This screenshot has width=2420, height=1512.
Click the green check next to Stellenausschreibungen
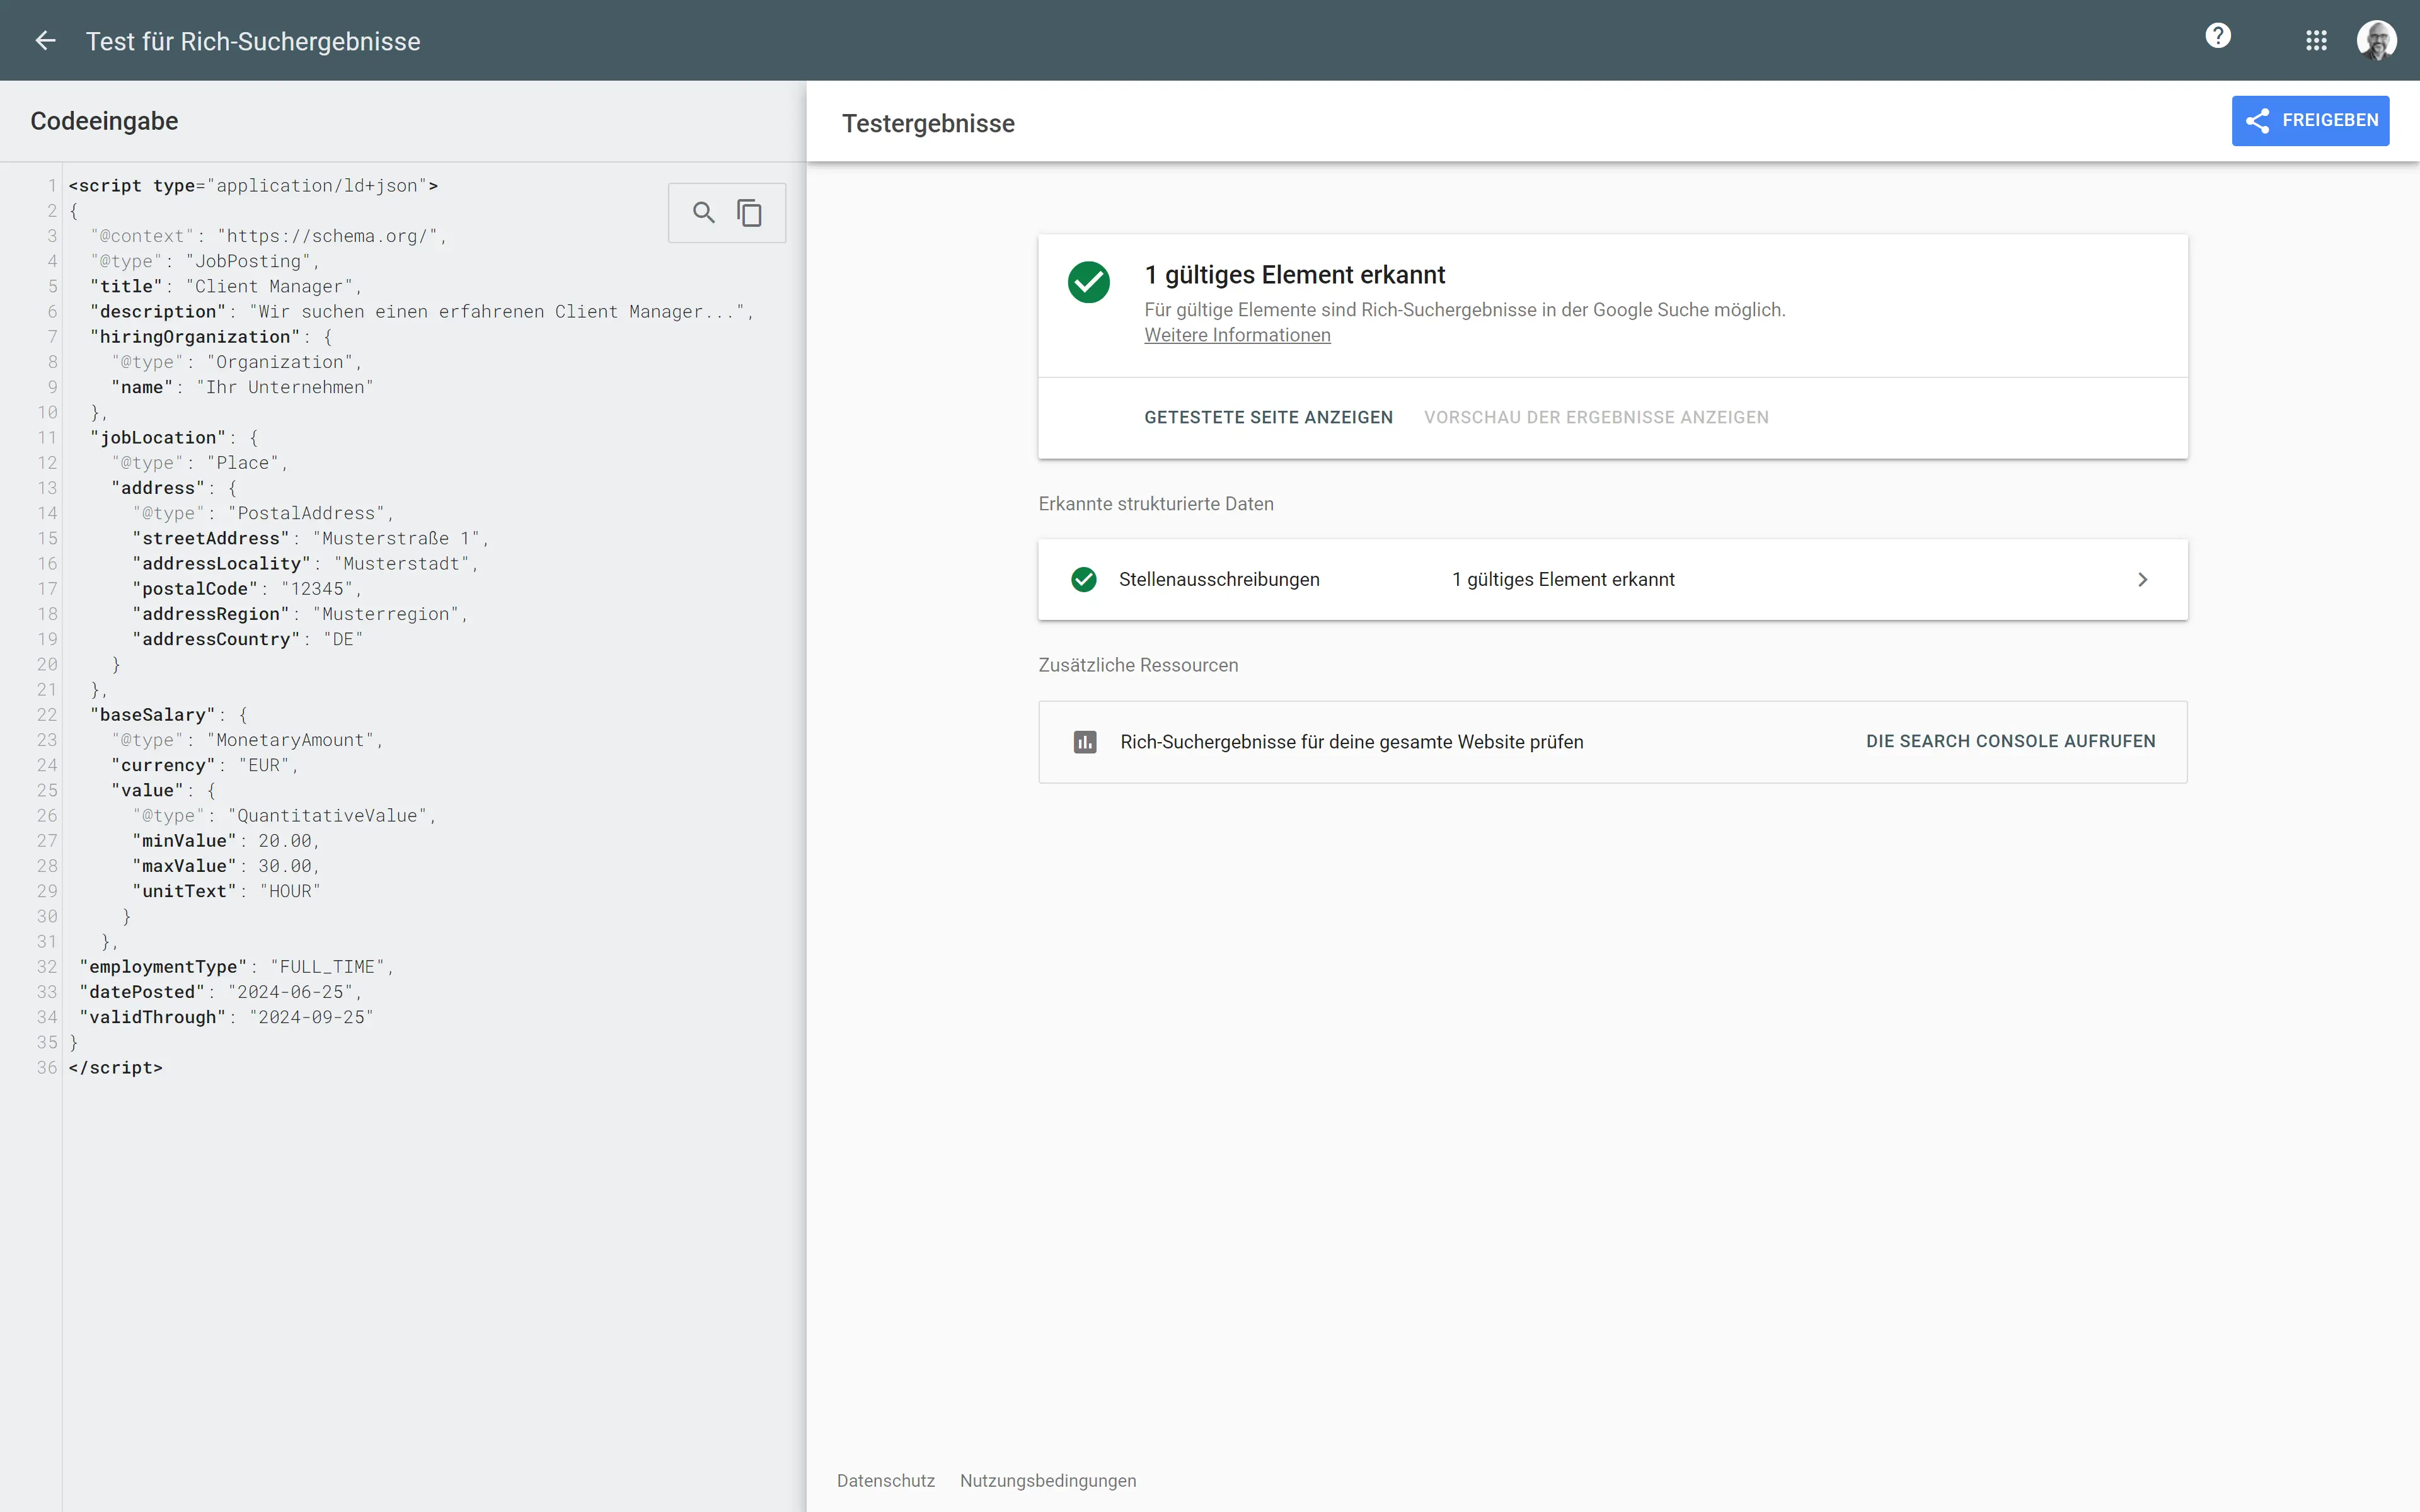[1084, 580]
